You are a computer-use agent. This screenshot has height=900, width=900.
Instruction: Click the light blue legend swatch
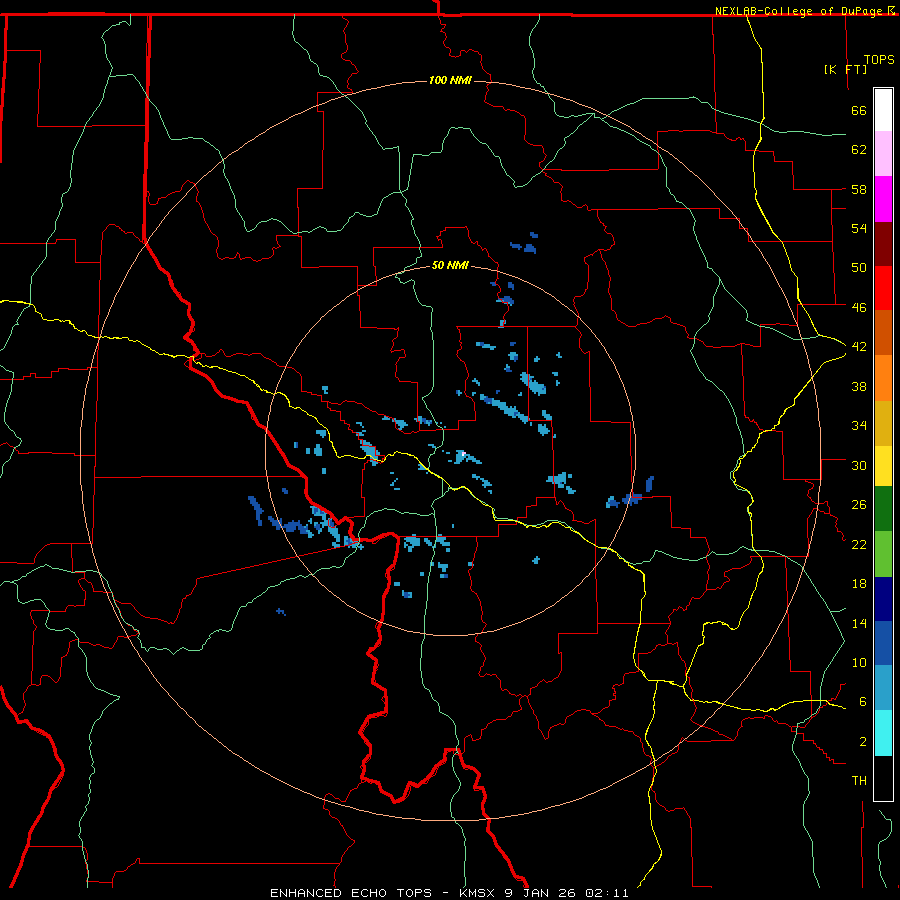pyautogui.click(x=883, y=688)
